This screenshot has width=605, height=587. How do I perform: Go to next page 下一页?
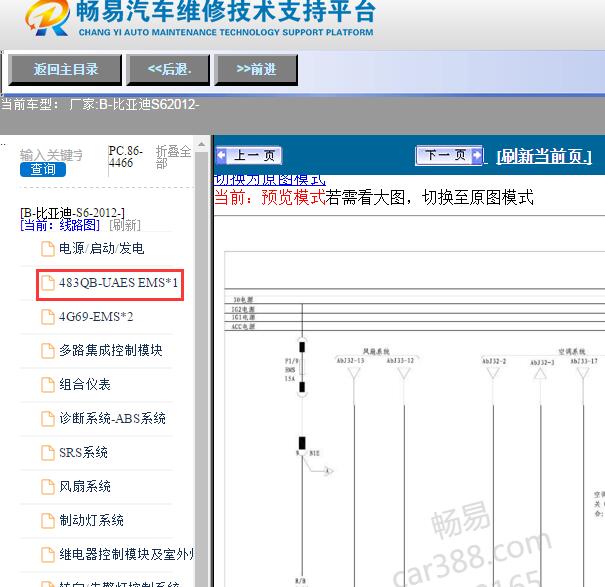(449, 156)
